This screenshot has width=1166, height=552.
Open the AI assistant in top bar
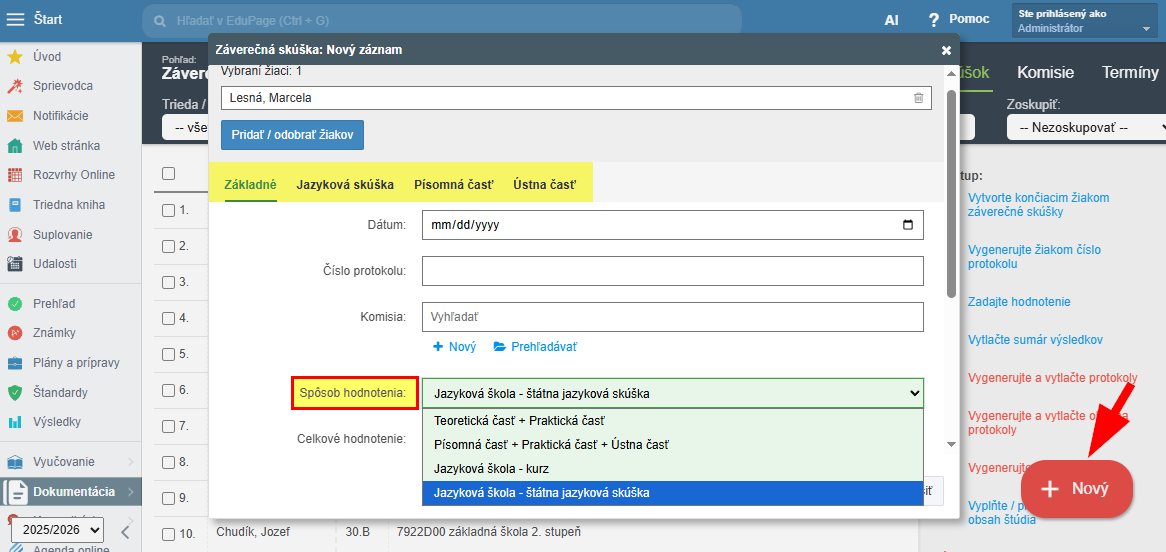point(891,20)
